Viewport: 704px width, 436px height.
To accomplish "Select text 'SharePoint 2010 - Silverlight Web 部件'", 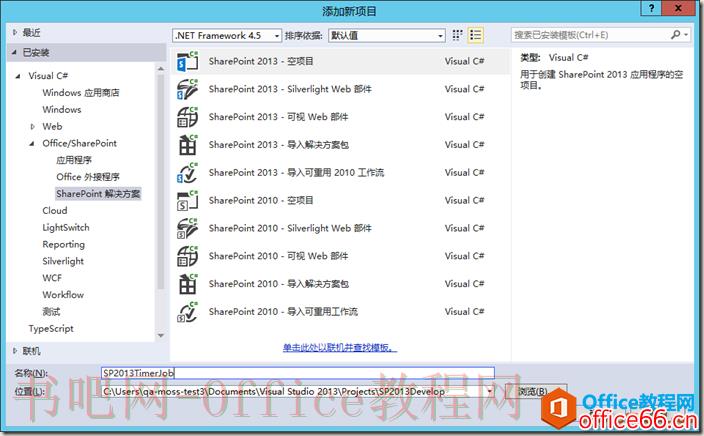I will [x=290, y=228].
